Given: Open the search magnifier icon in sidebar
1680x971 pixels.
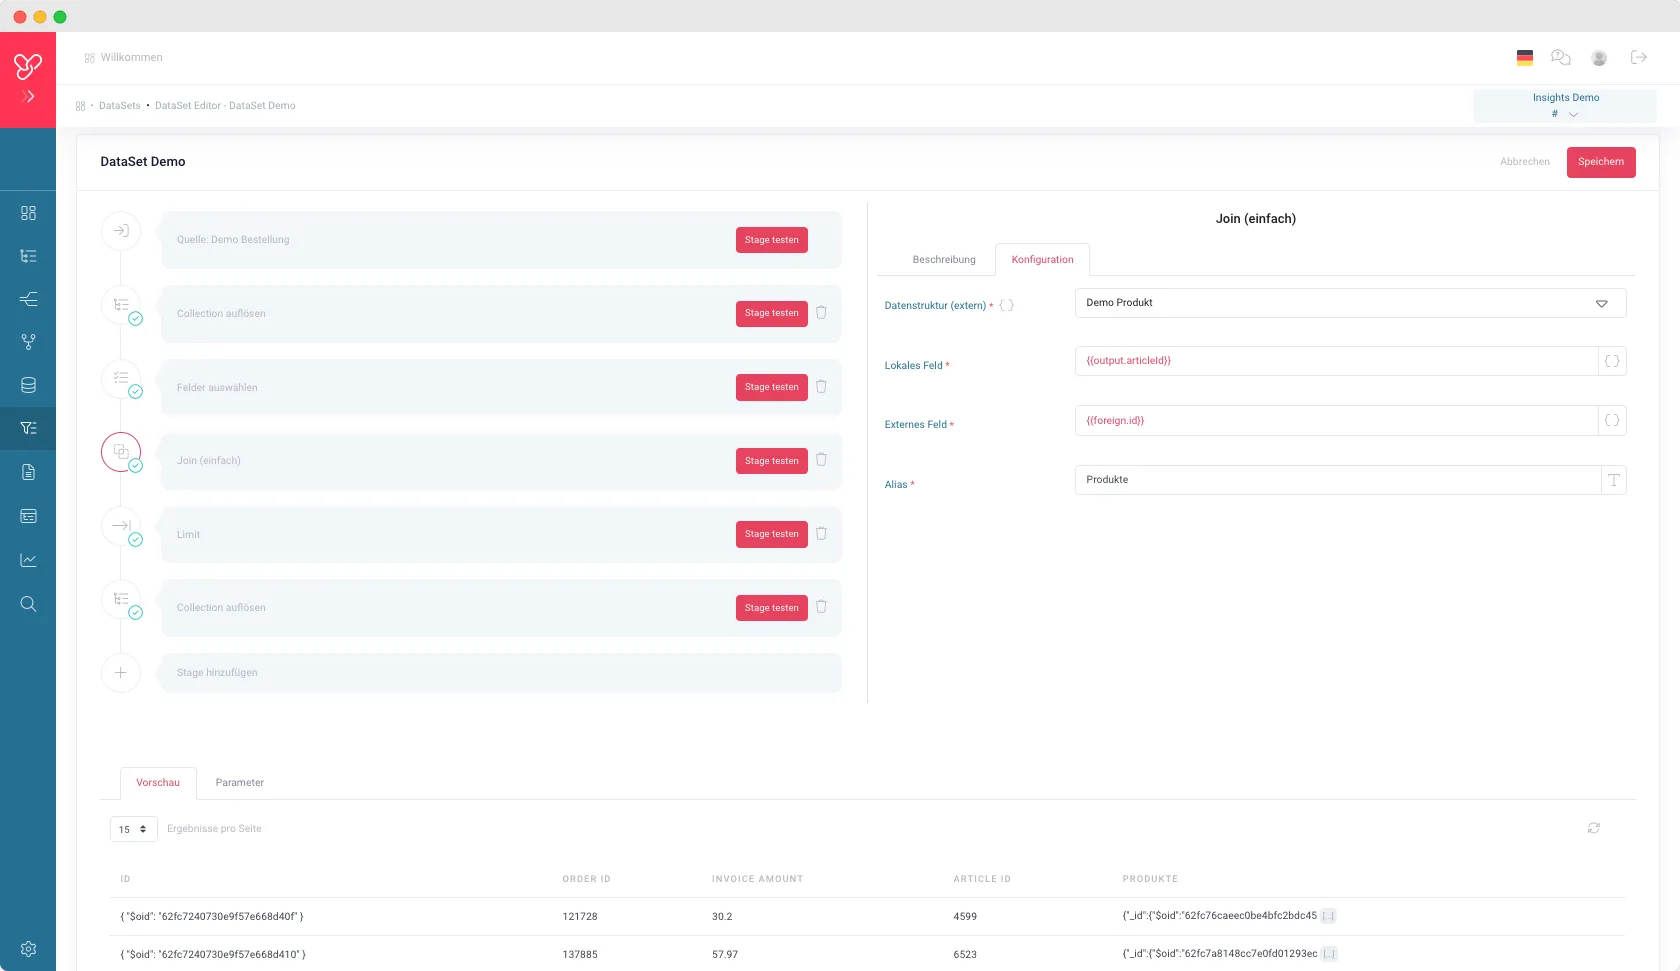Looking at the screenshot, I should click(x=28, y=604).
